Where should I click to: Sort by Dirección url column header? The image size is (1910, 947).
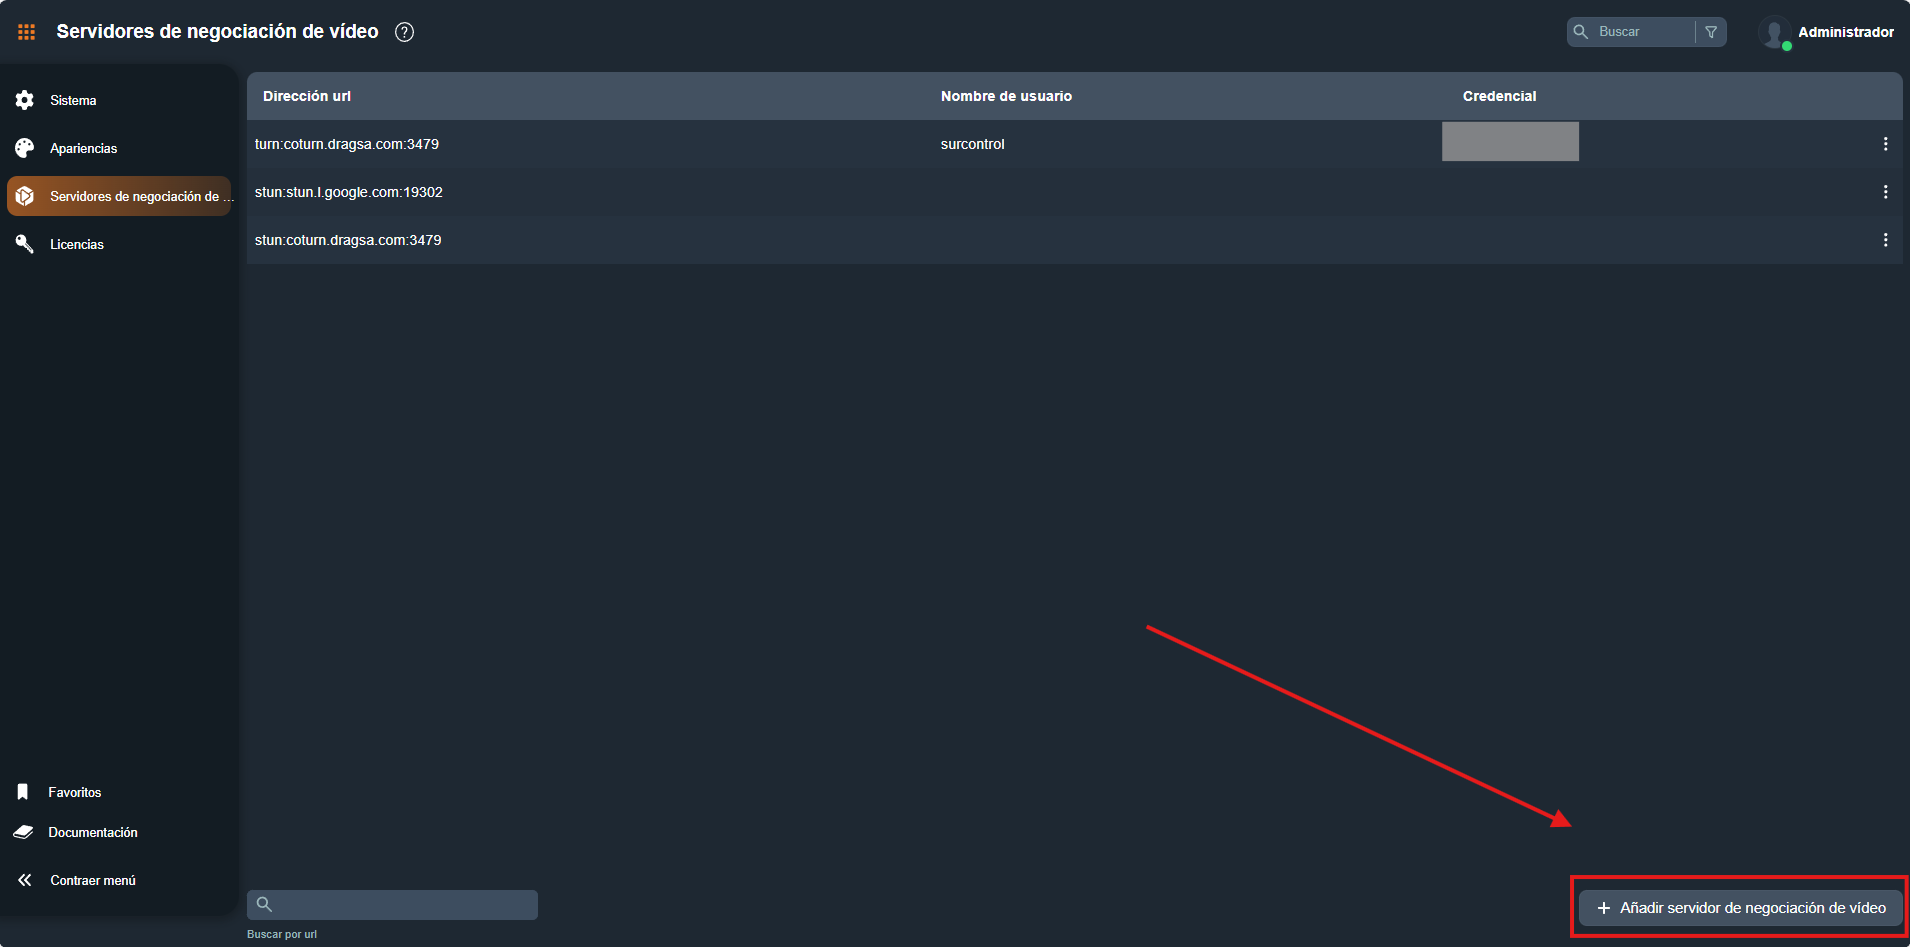click(307, 96)
